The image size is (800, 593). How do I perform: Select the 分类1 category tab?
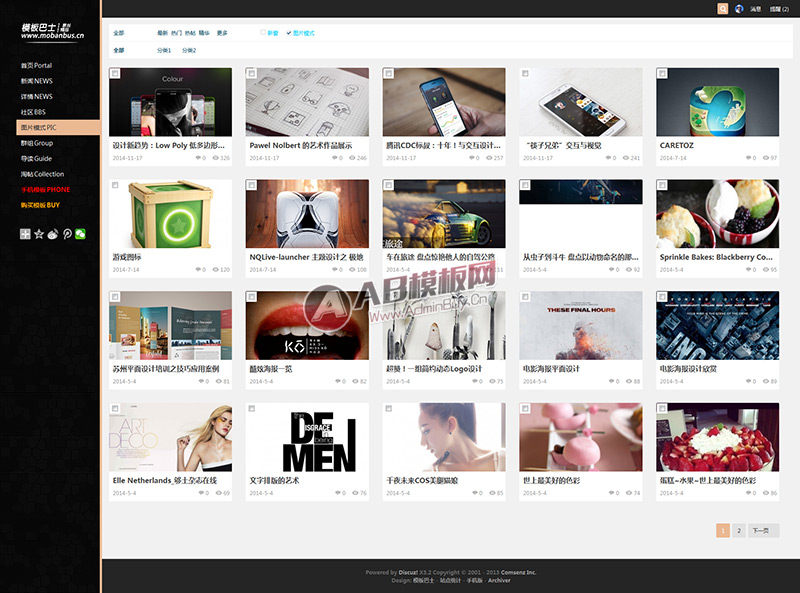(164, 50)
